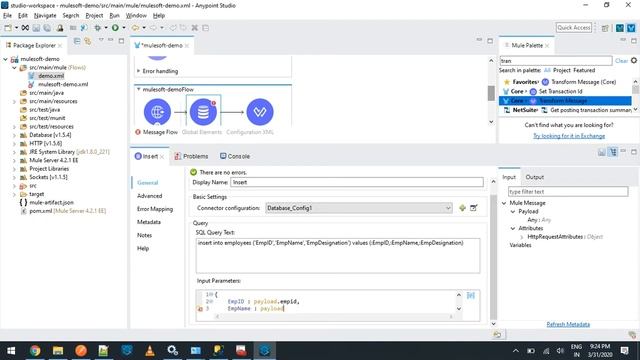Click Try looking for it in Exchange
This screenshot has height=360, width=640.
click(x=569, y=136)
